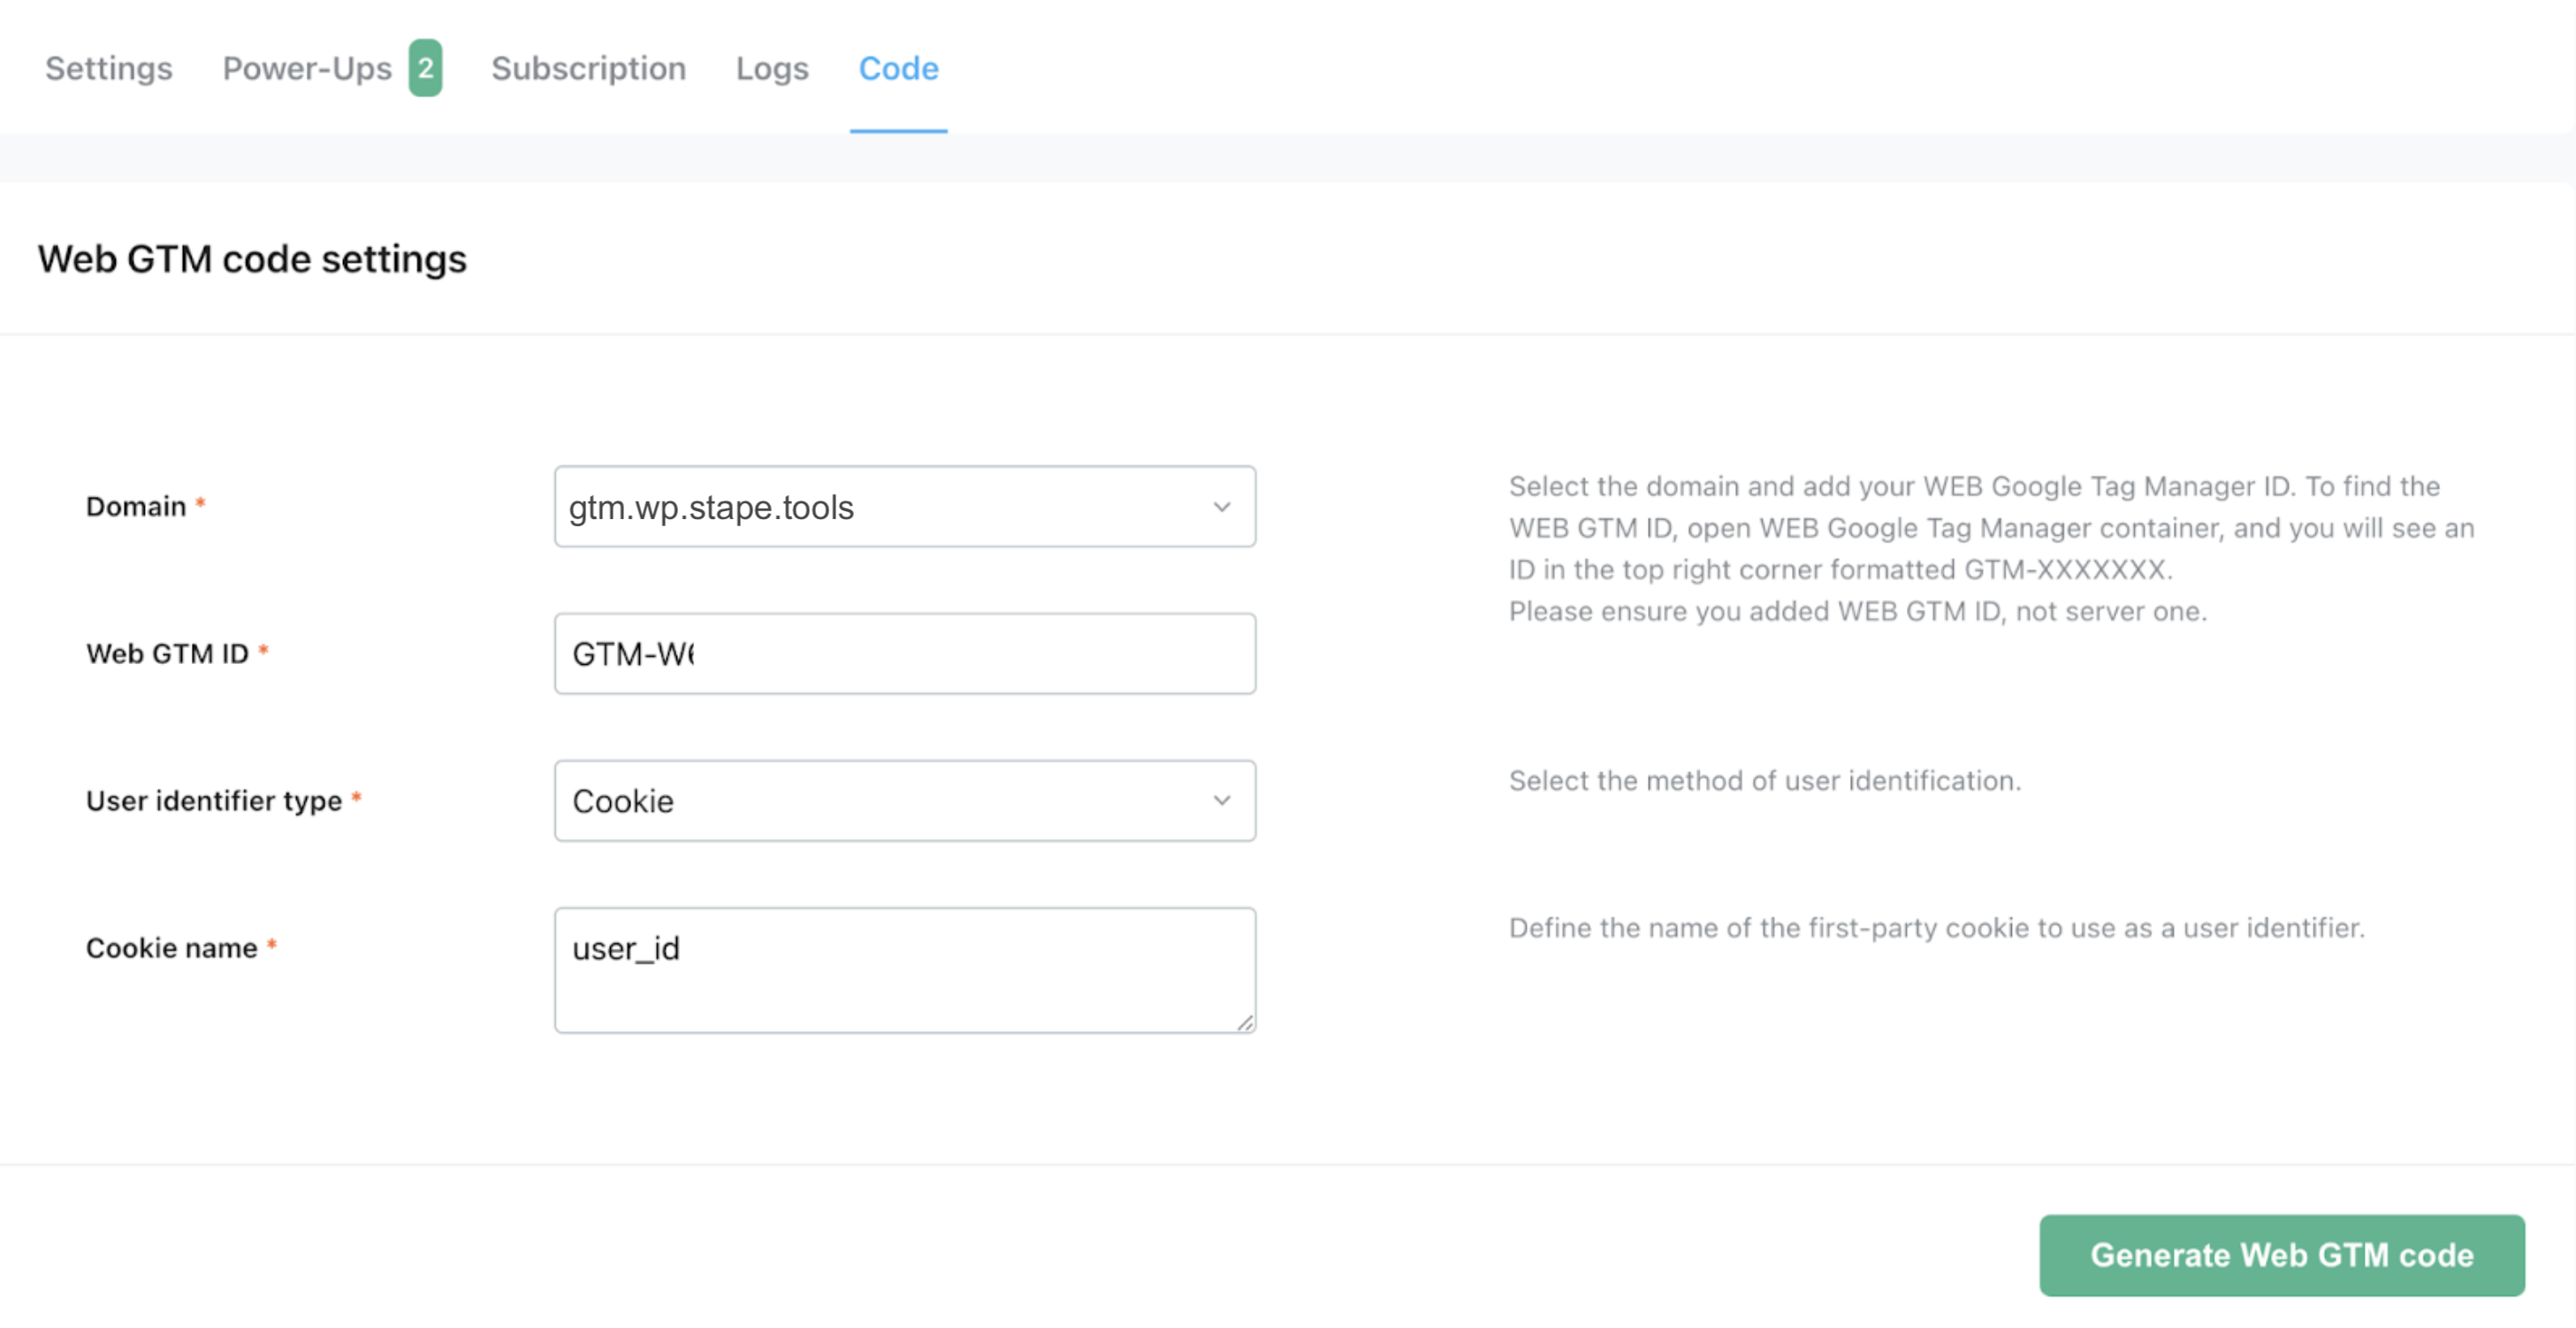Click help text 'Select the method of user identification.'

[x=1764, y=780]
